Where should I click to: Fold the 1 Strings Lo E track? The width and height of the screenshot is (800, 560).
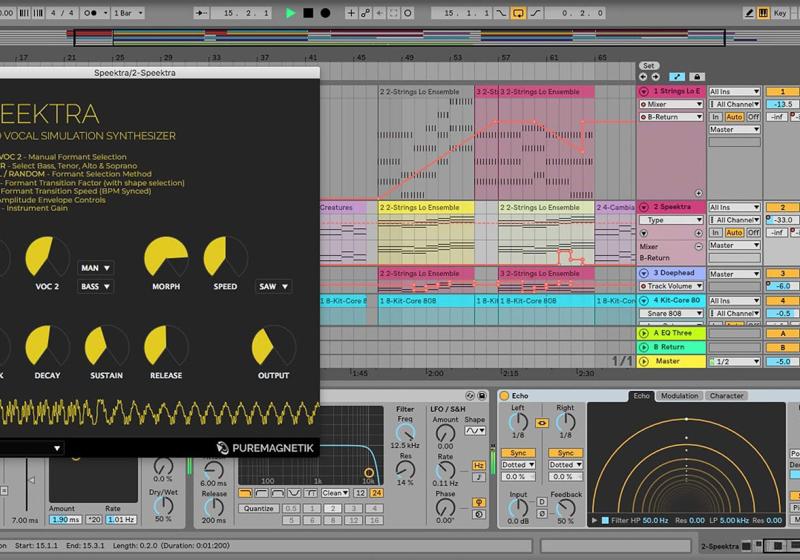coord(643,91)
